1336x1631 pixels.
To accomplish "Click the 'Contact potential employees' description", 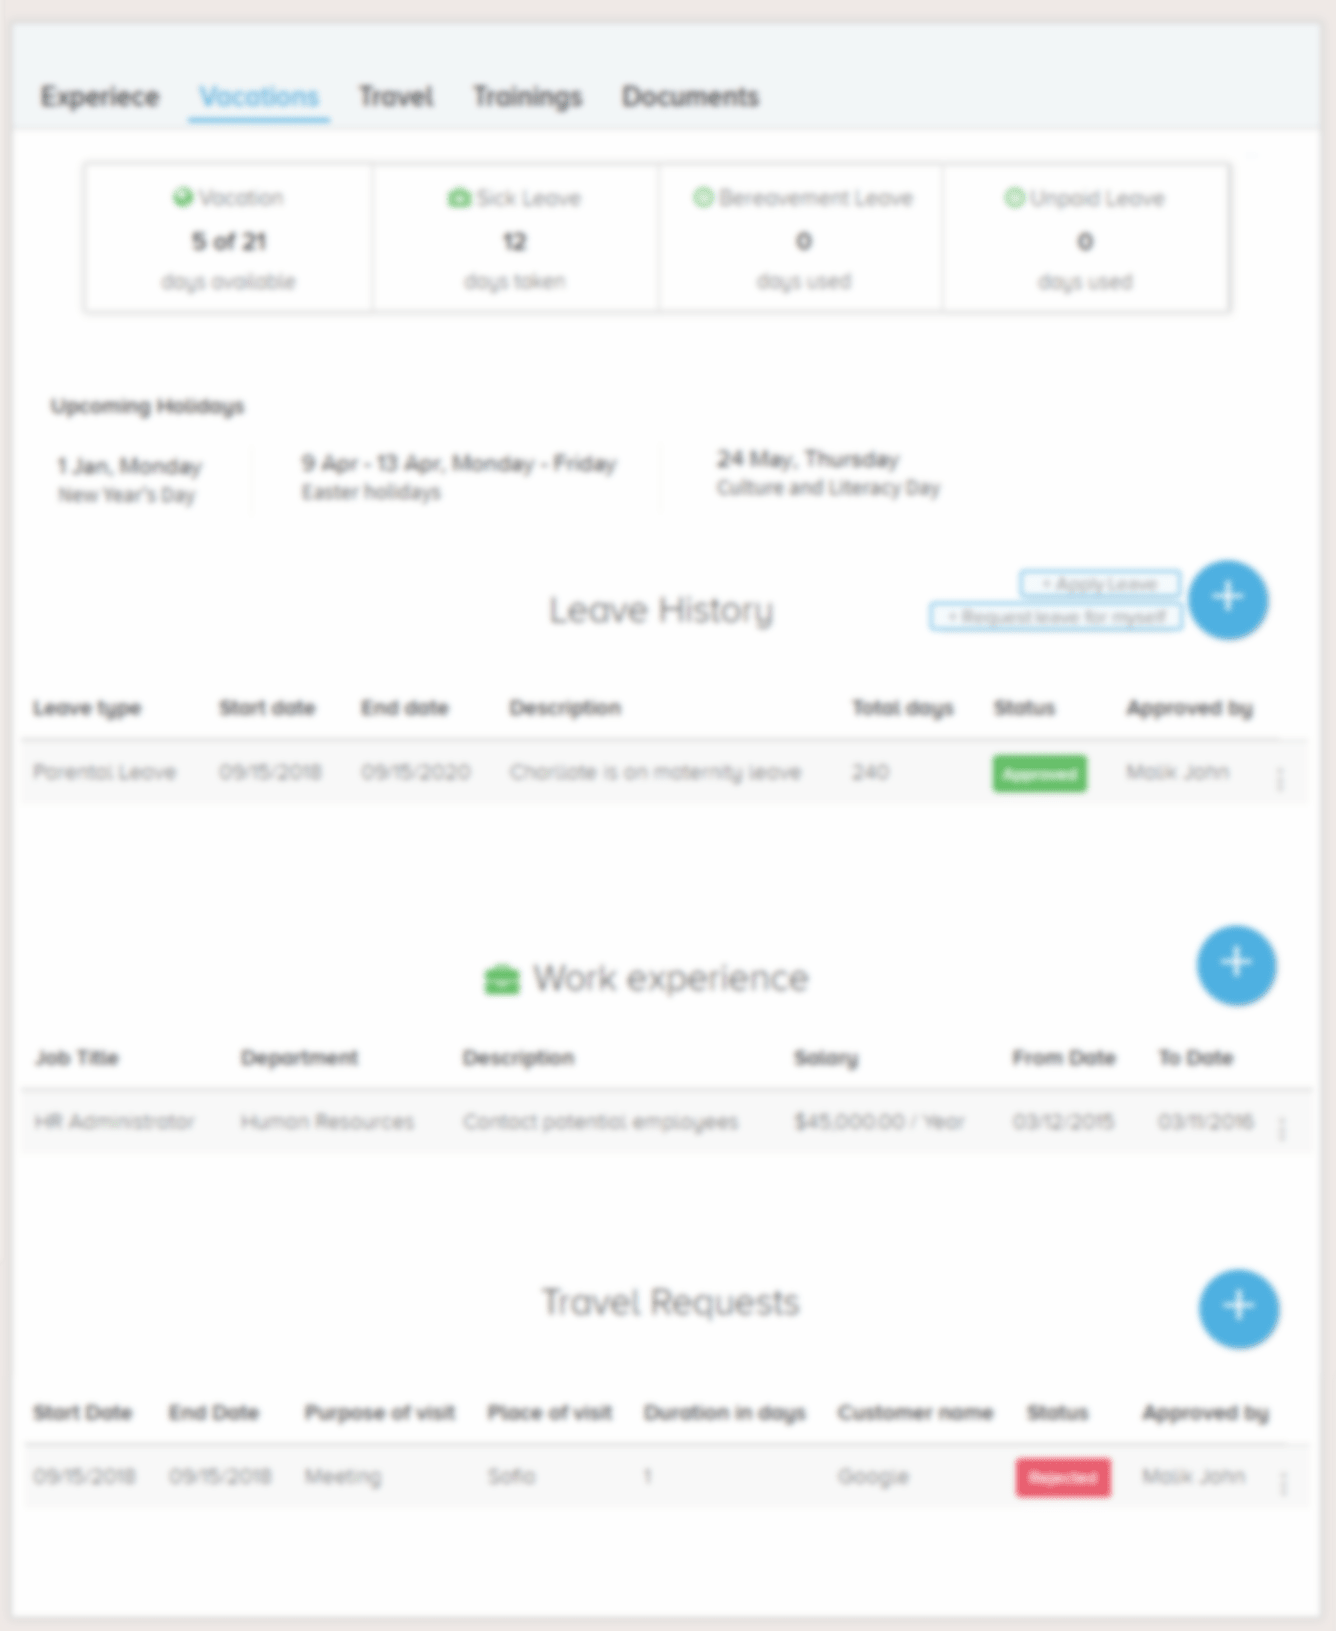I will pos(600,1122).
